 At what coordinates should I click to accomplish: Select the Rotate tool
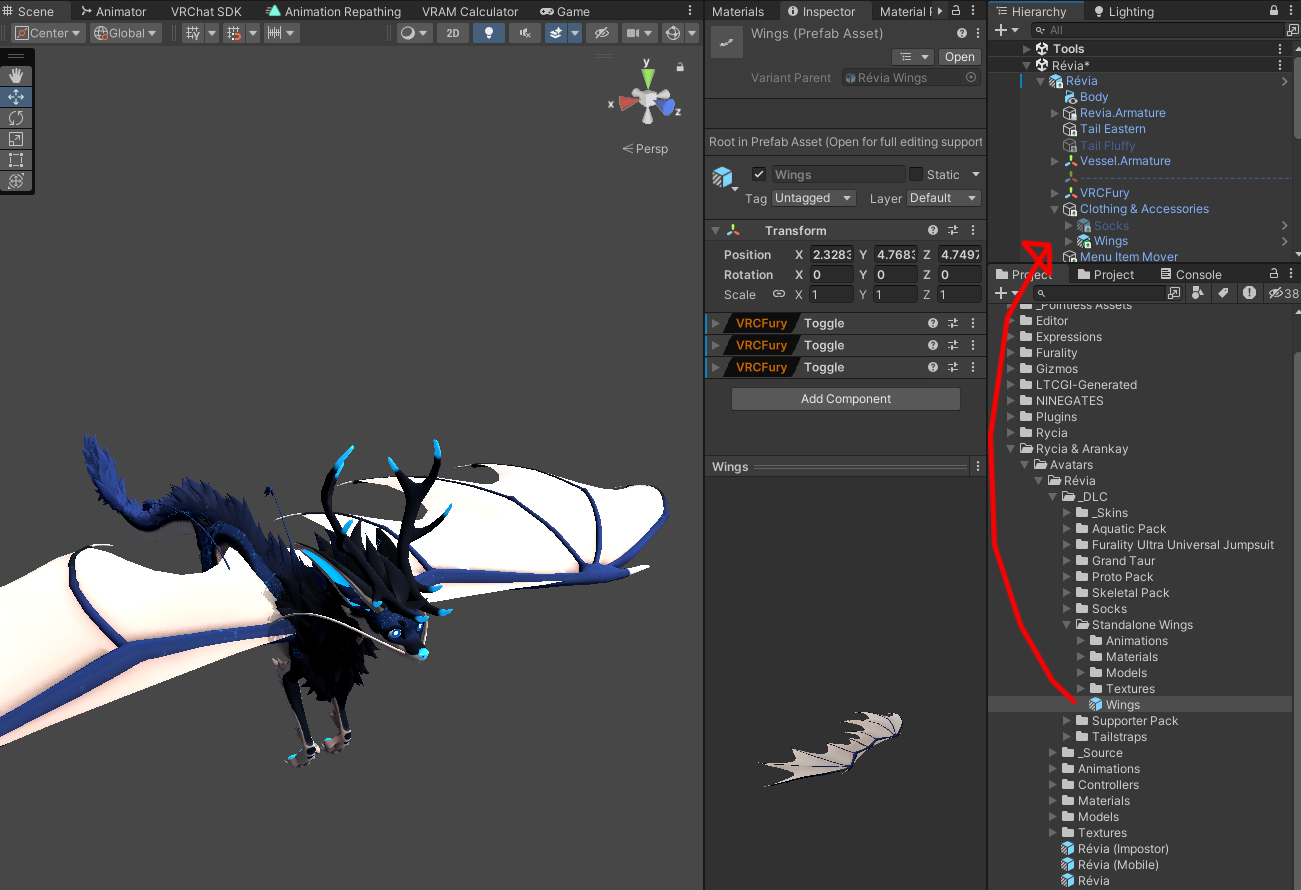pos(16,118)
